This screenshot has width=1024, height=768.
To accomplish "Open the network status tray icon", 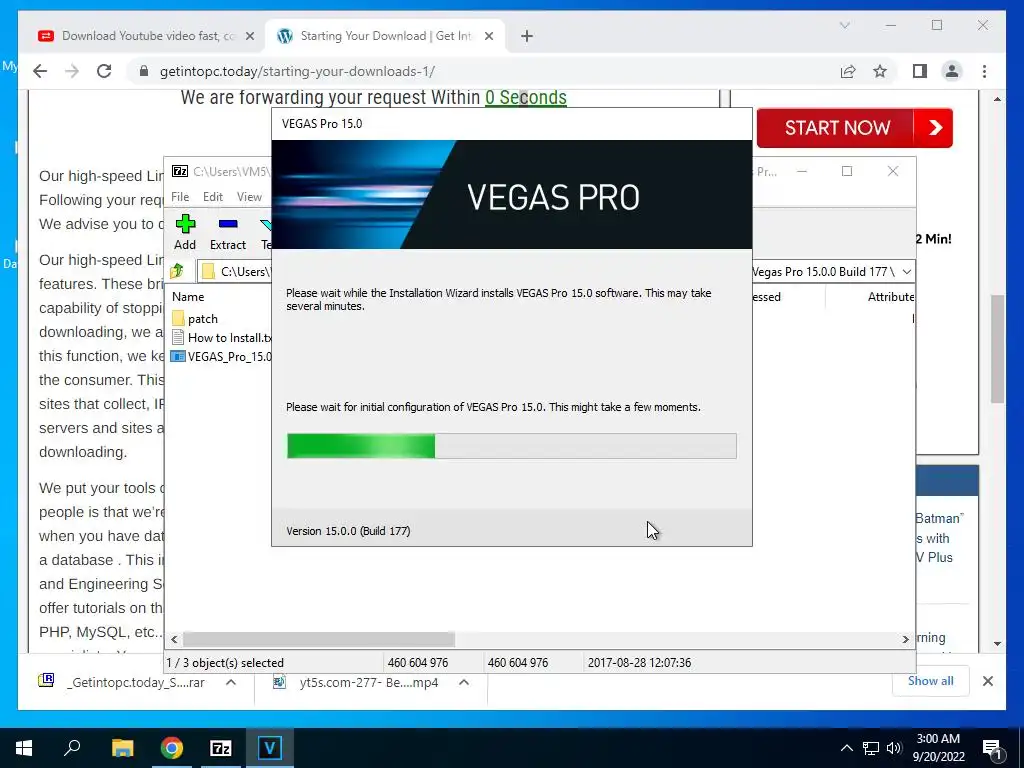I will point(871,748).
